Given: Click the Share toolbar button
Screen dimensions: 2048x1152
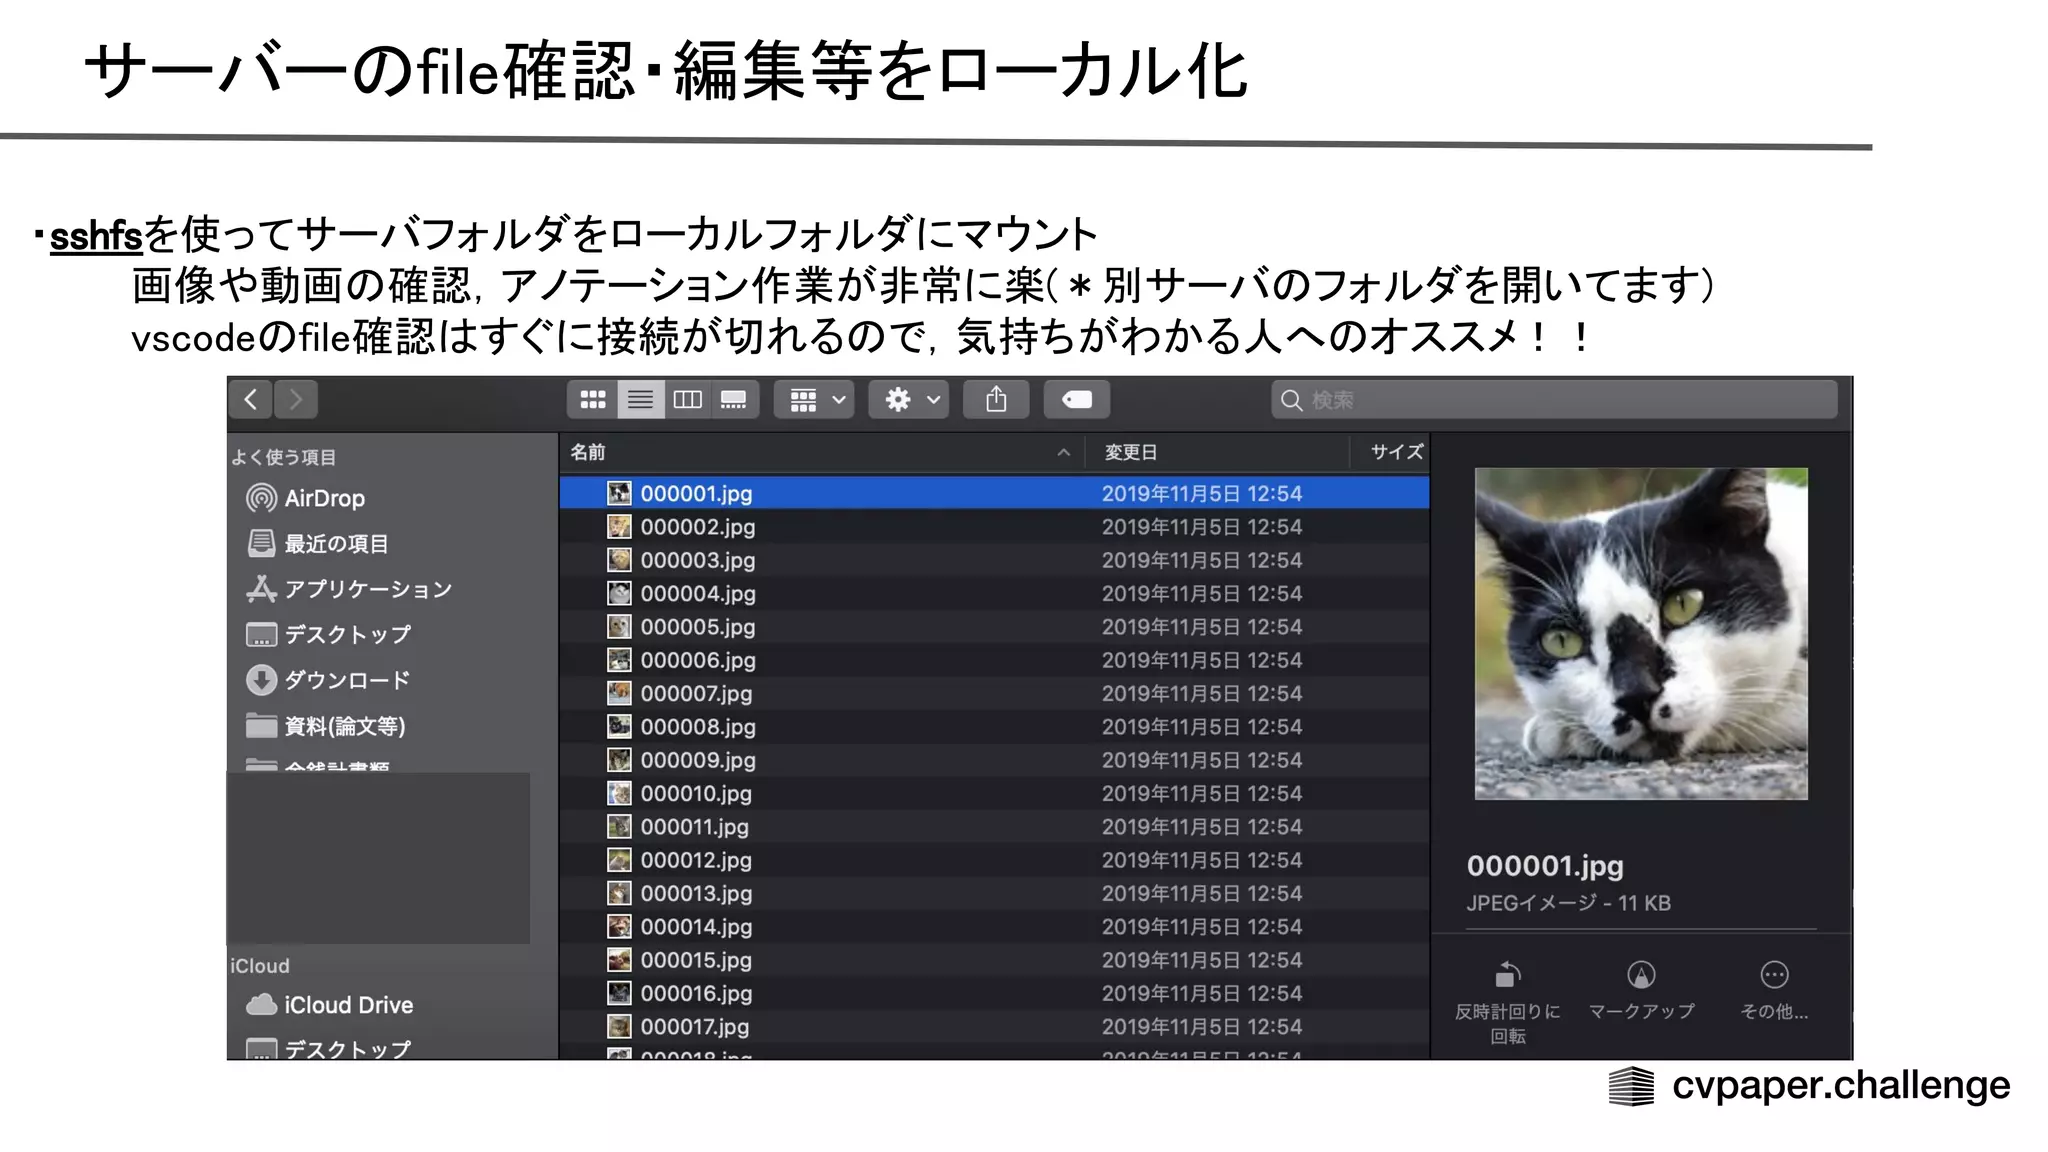Looking at the screenshot, I should (996, 400).
